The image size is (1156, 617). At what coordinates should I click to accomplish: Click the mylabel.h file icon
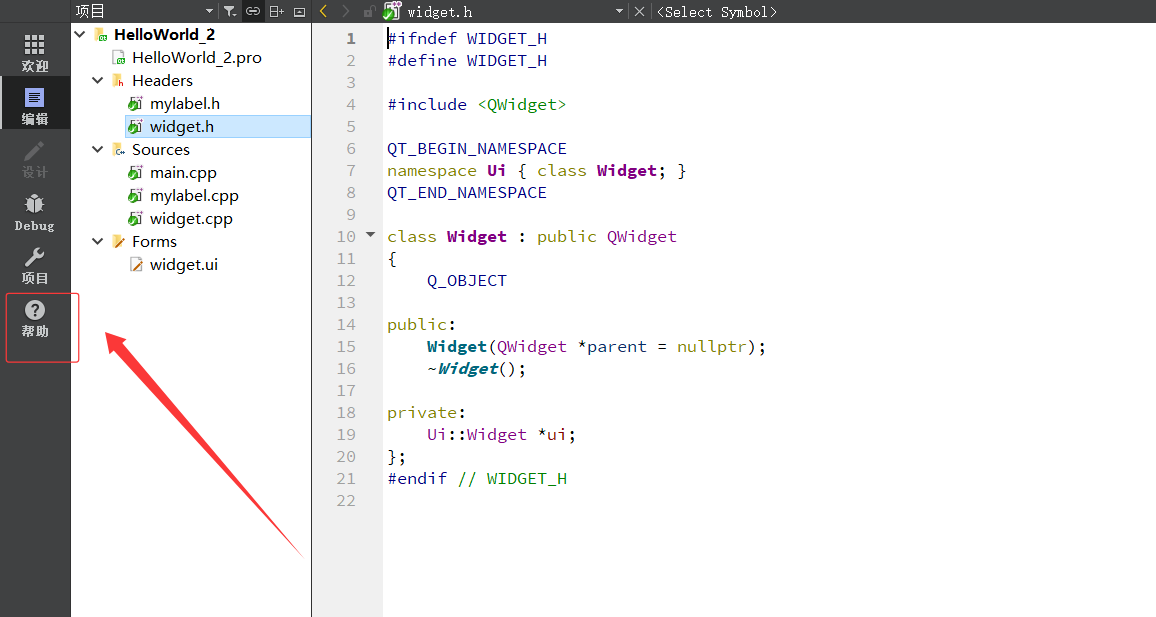[x=135, y=103]
